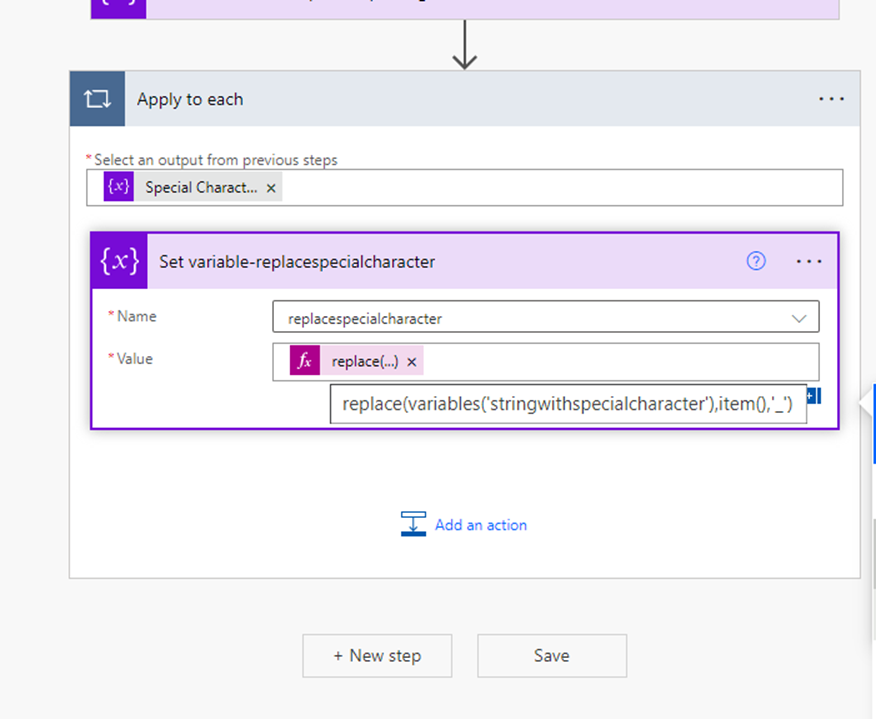Click the Special Charact... variable token icon

coord(119,187)
